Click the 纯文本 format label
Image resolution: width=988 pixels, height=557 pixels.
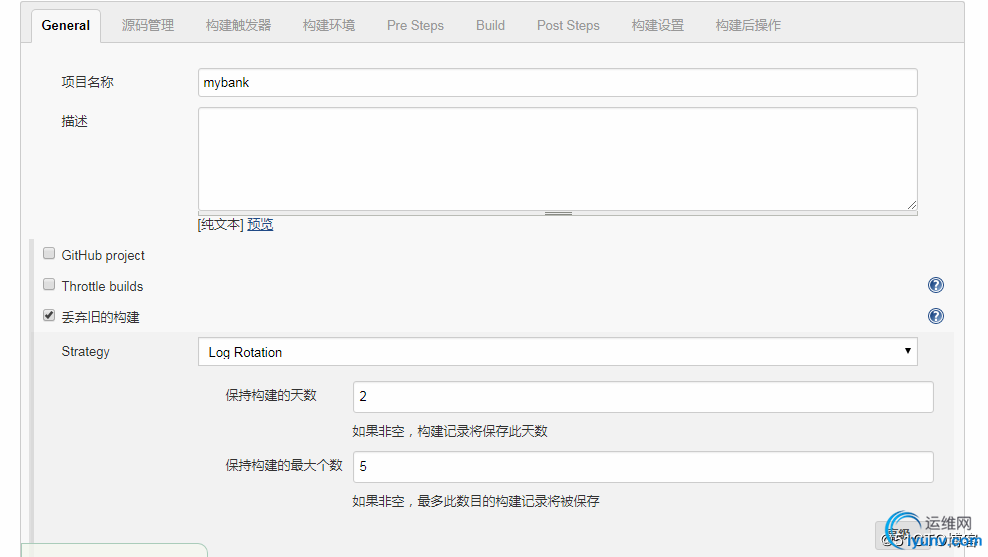point(221,224)
